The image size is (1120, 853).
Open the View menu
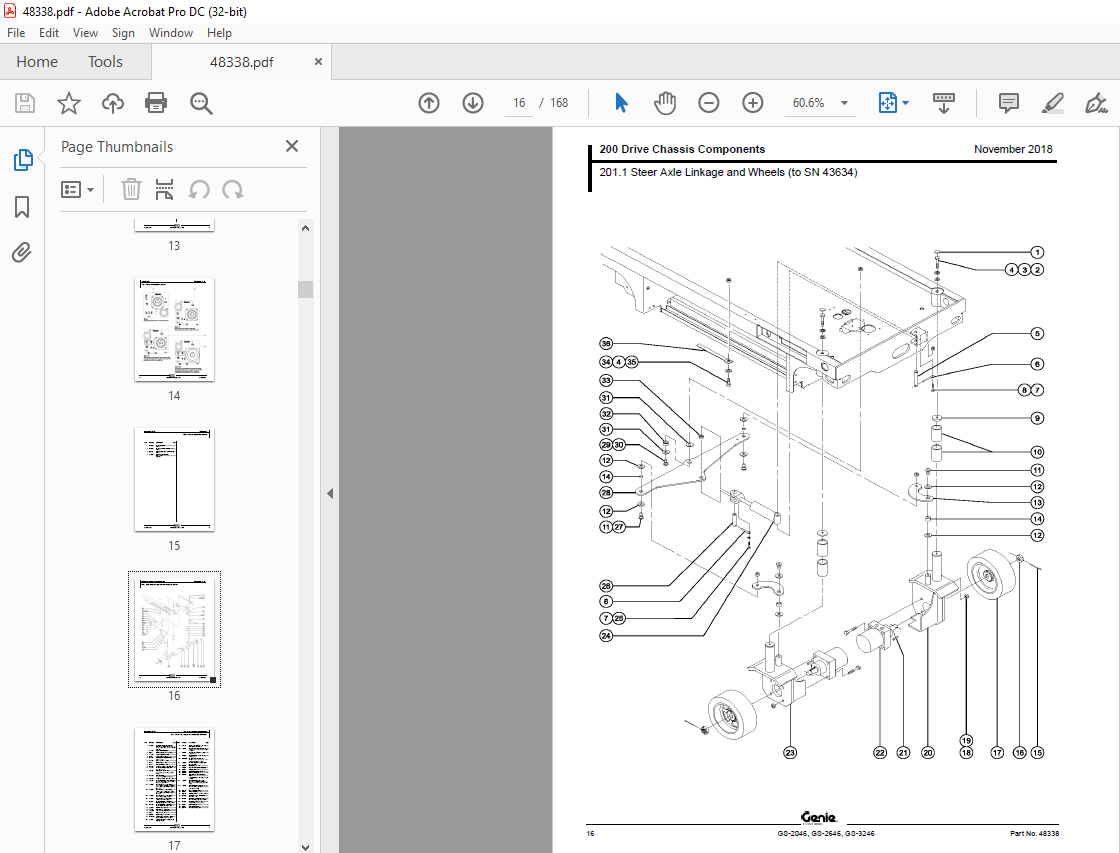pyautogui.click(x=85, y=33)
